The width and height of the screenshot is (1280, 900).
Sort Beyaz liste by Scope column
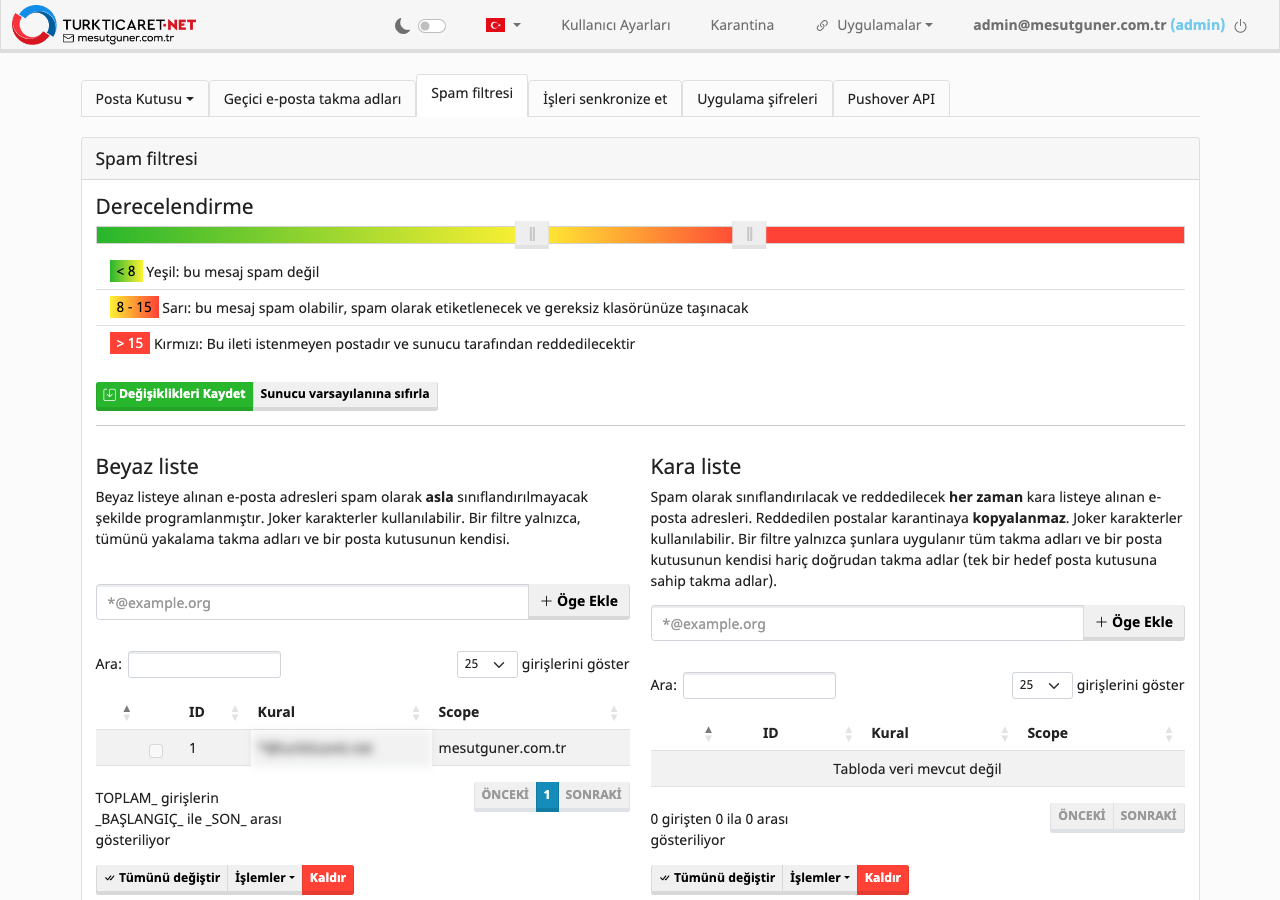(x=530, y=712)
